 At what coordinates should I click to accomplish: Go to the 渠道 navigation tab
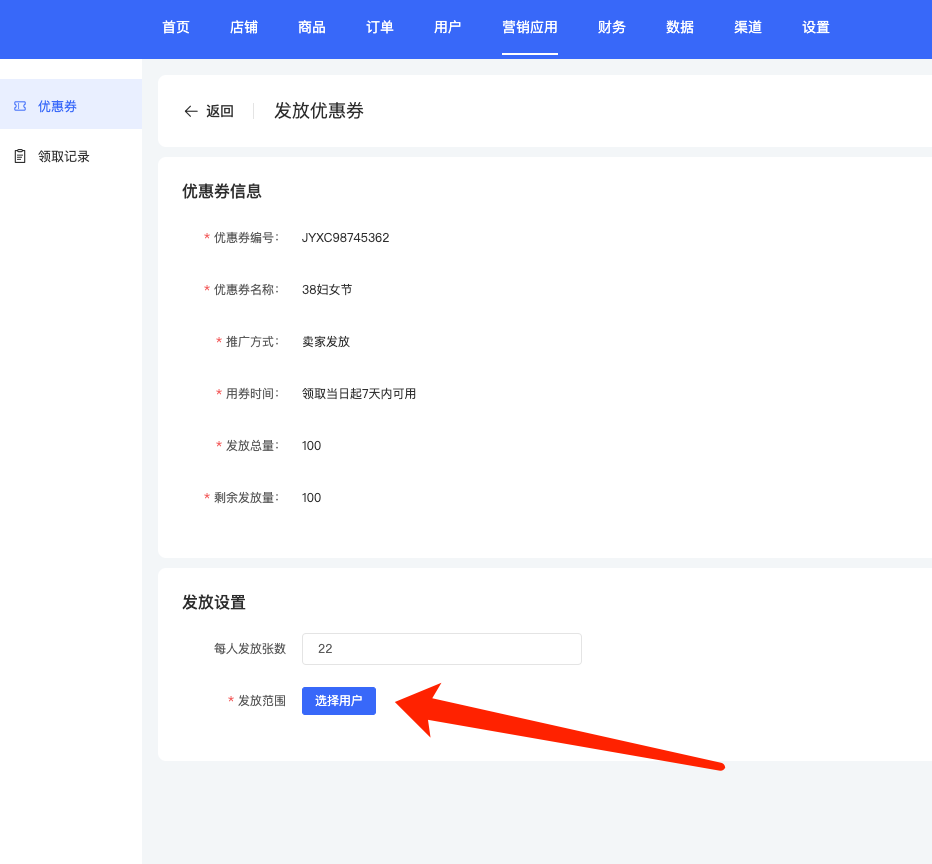click(748, 28)
